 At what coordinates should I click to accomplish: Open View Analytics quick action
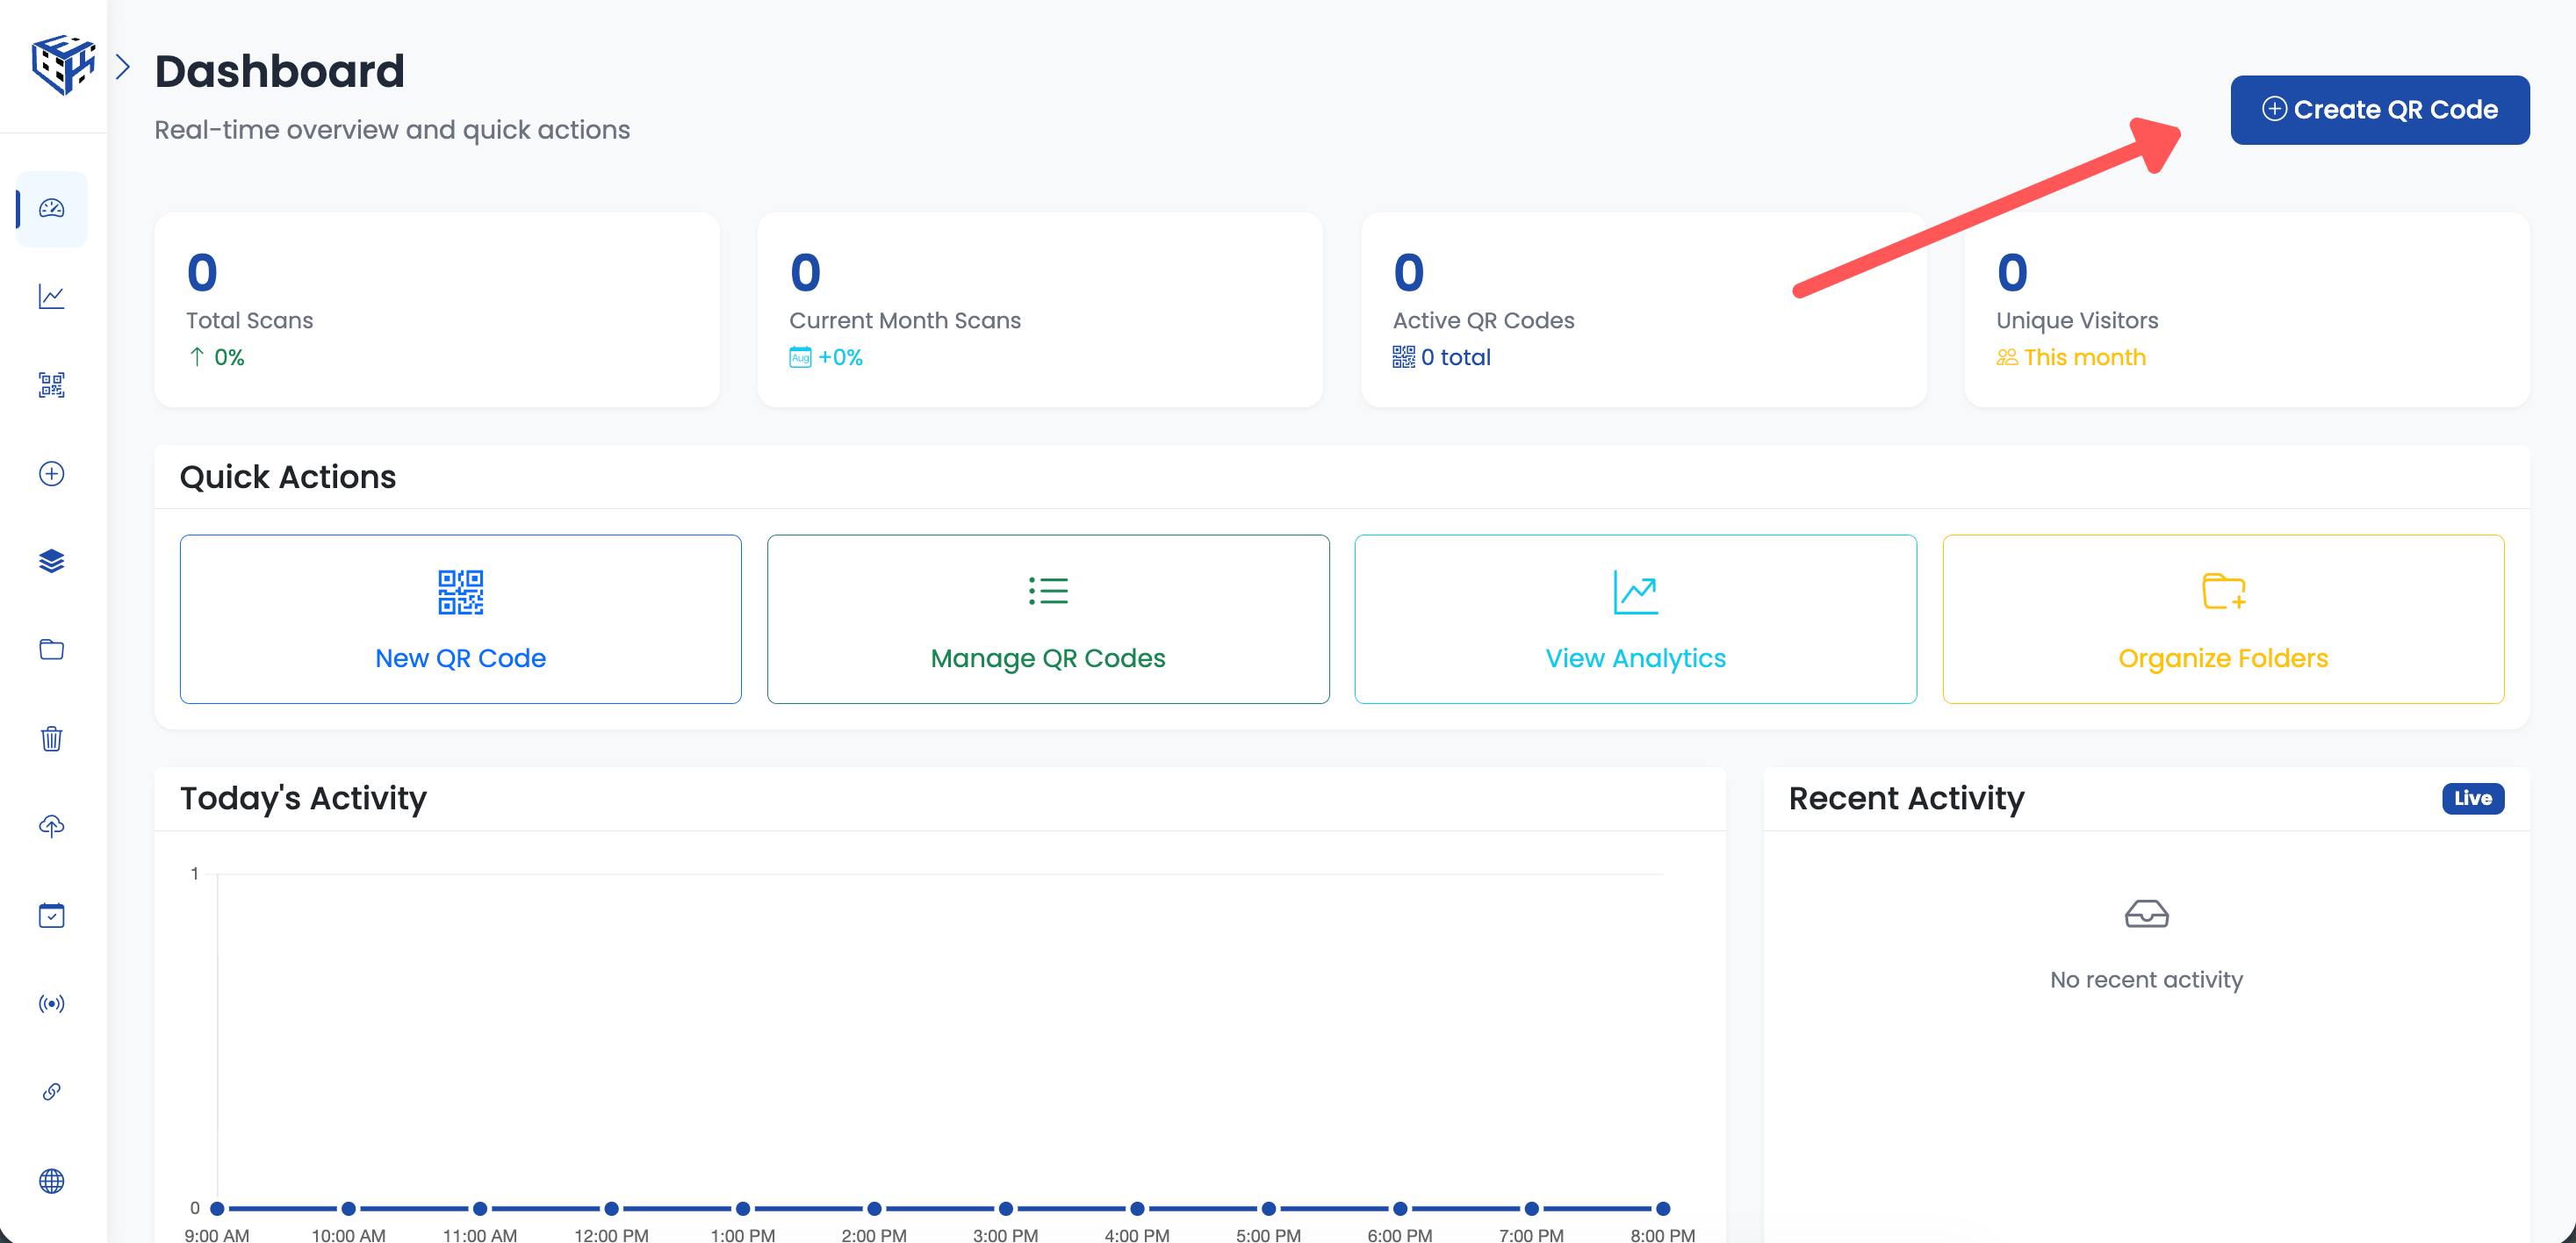tap(1635, 619)
